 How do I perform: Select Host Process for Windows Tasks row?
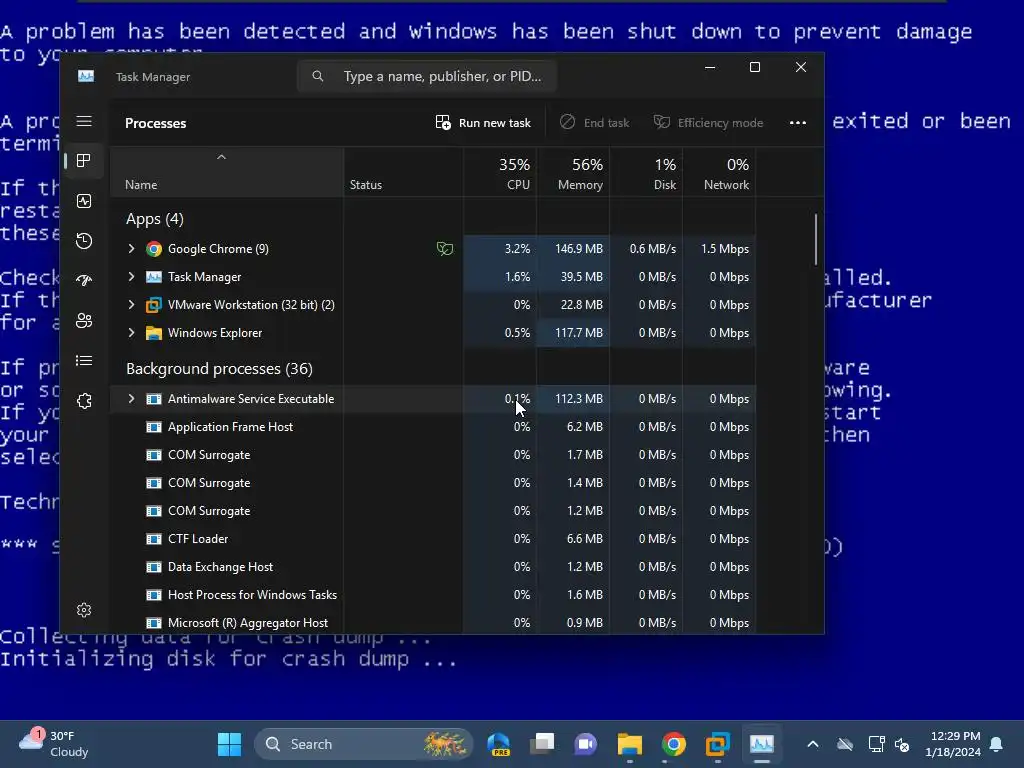click(432, 596)
